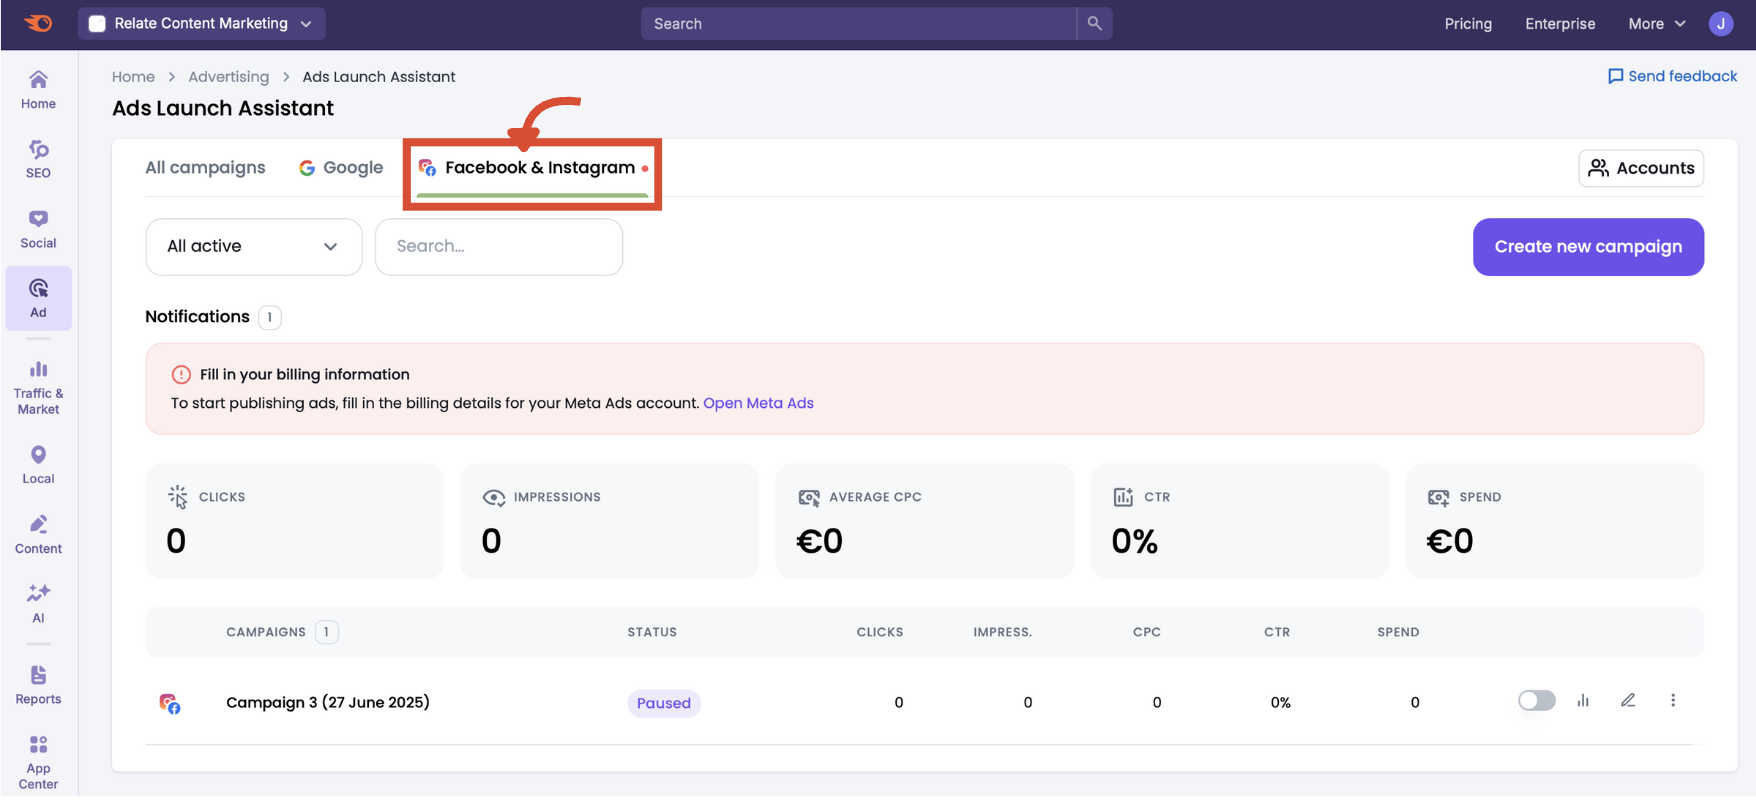The image size is (1756, 800).
Task: Click the magnifier search button
Action: (1094, 23)
